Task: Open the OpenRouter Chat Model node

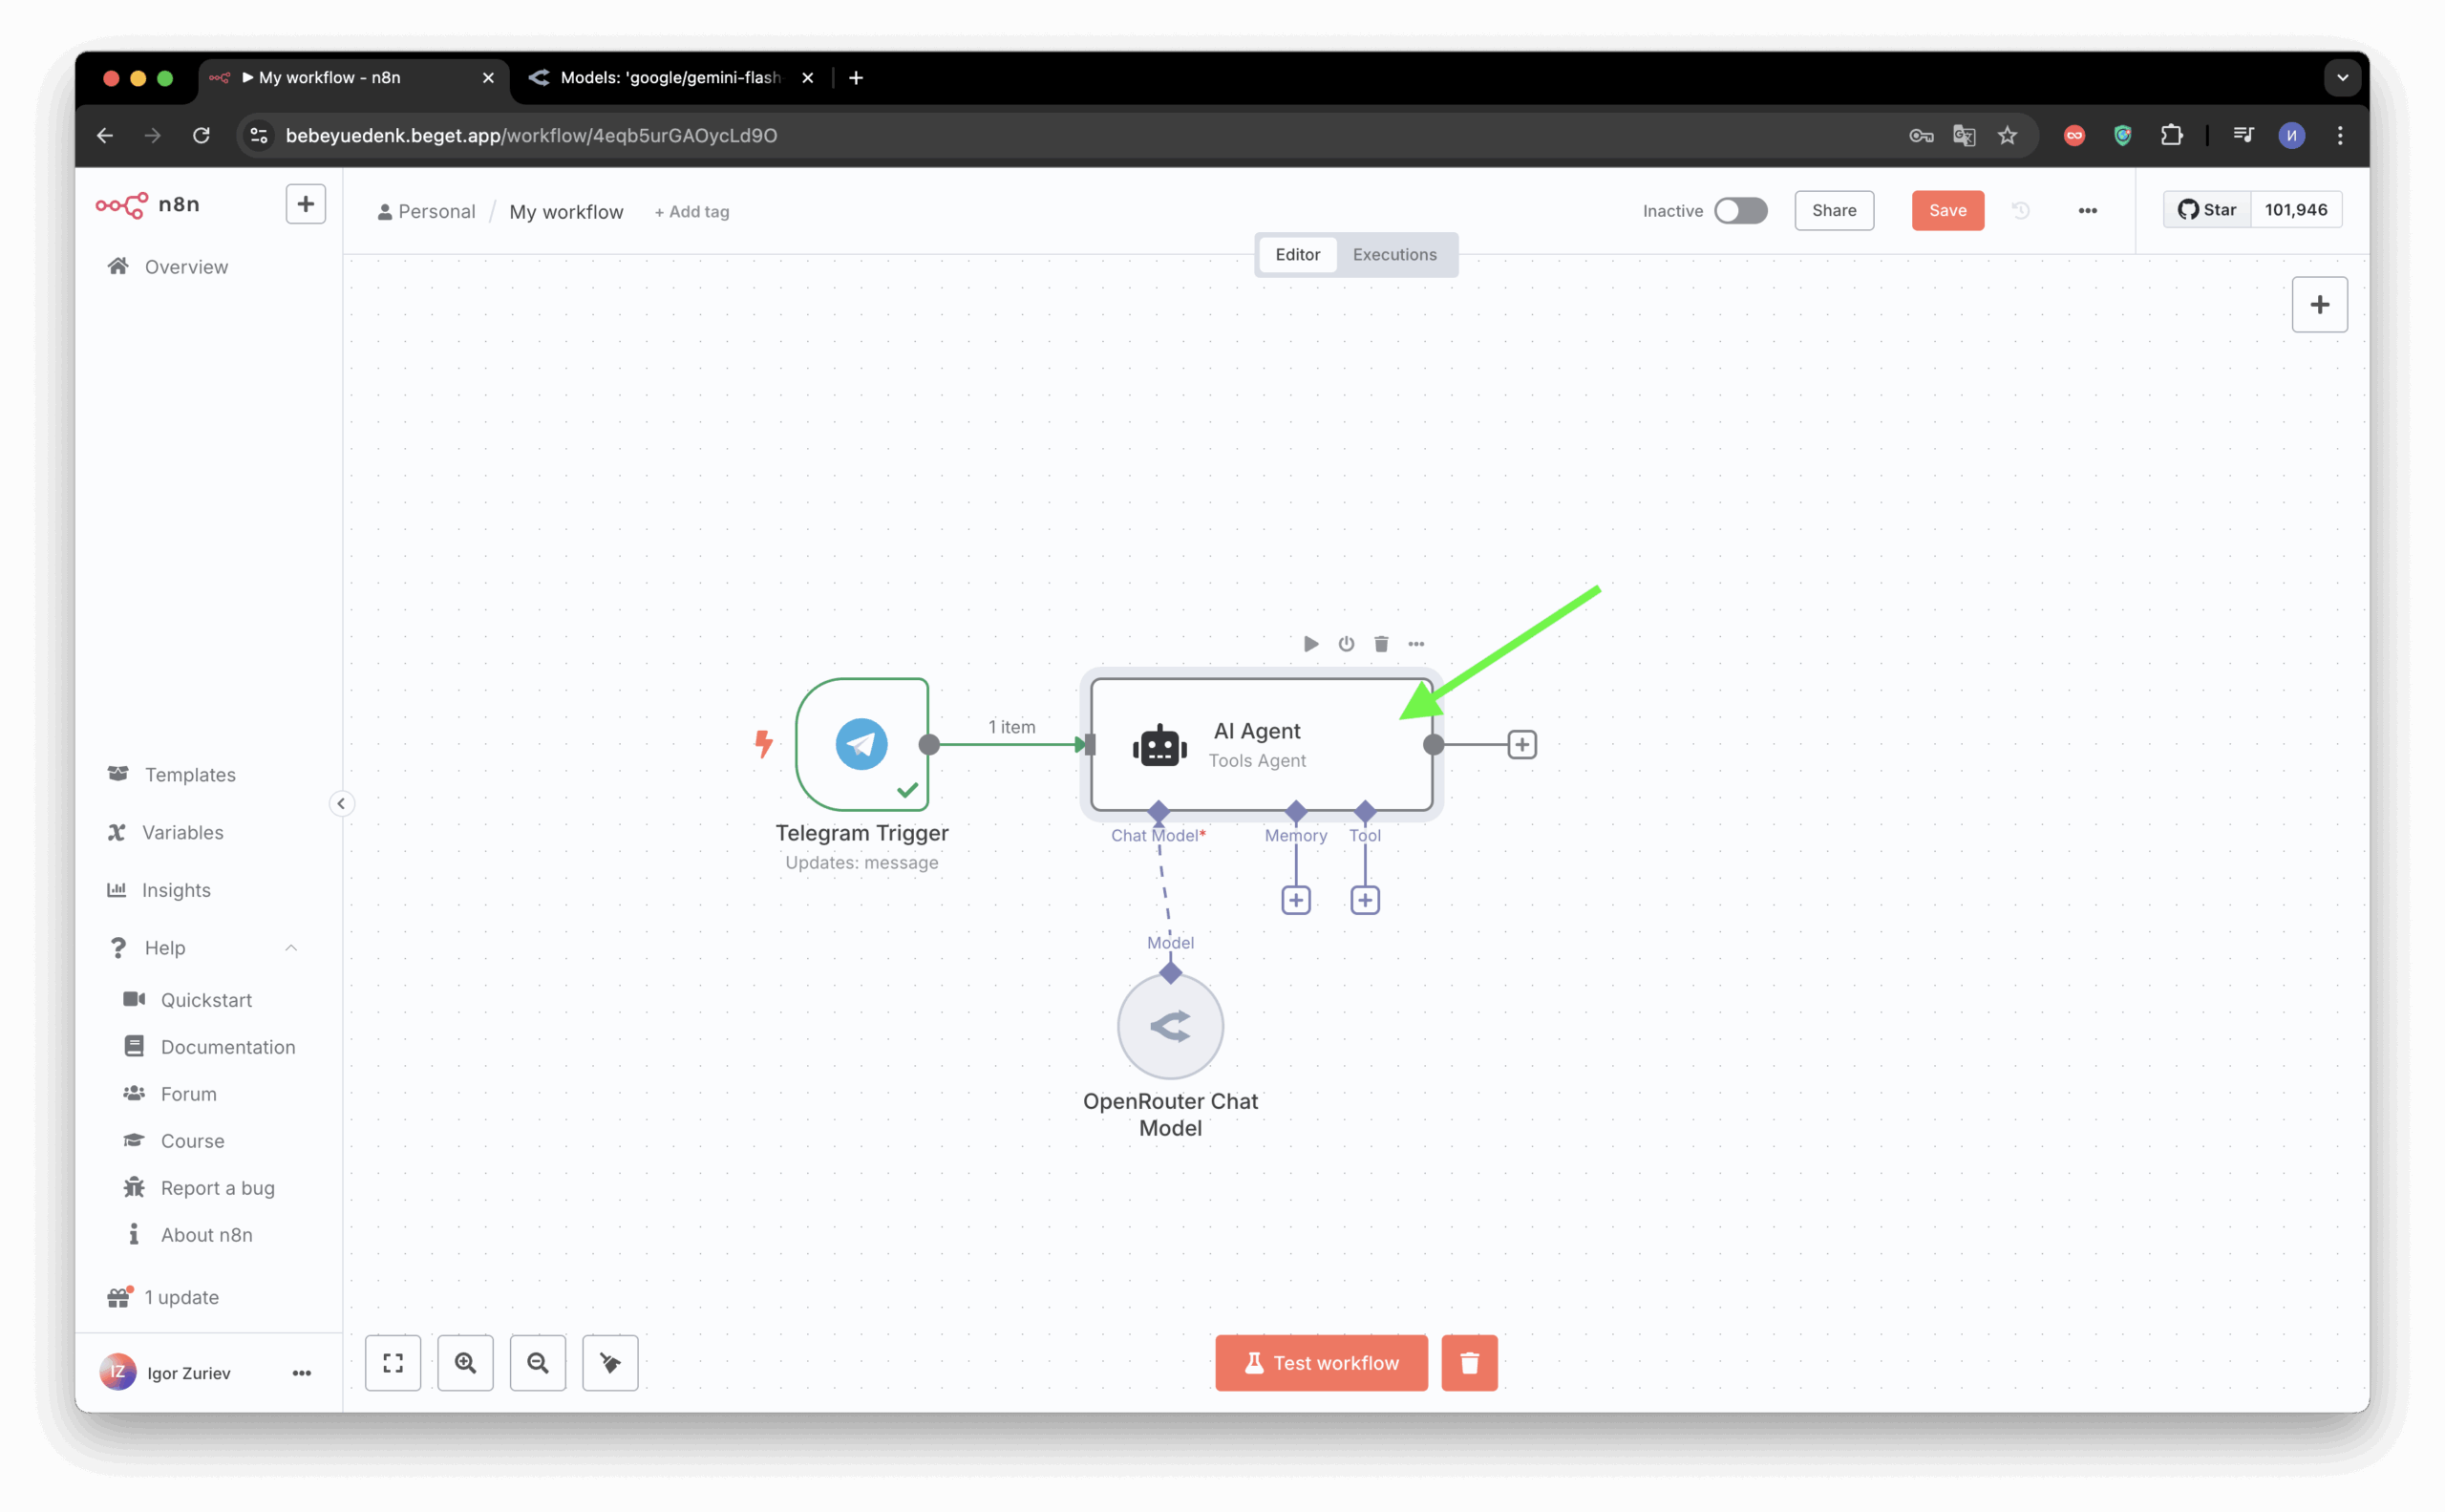Action: click(1170, 1027)
